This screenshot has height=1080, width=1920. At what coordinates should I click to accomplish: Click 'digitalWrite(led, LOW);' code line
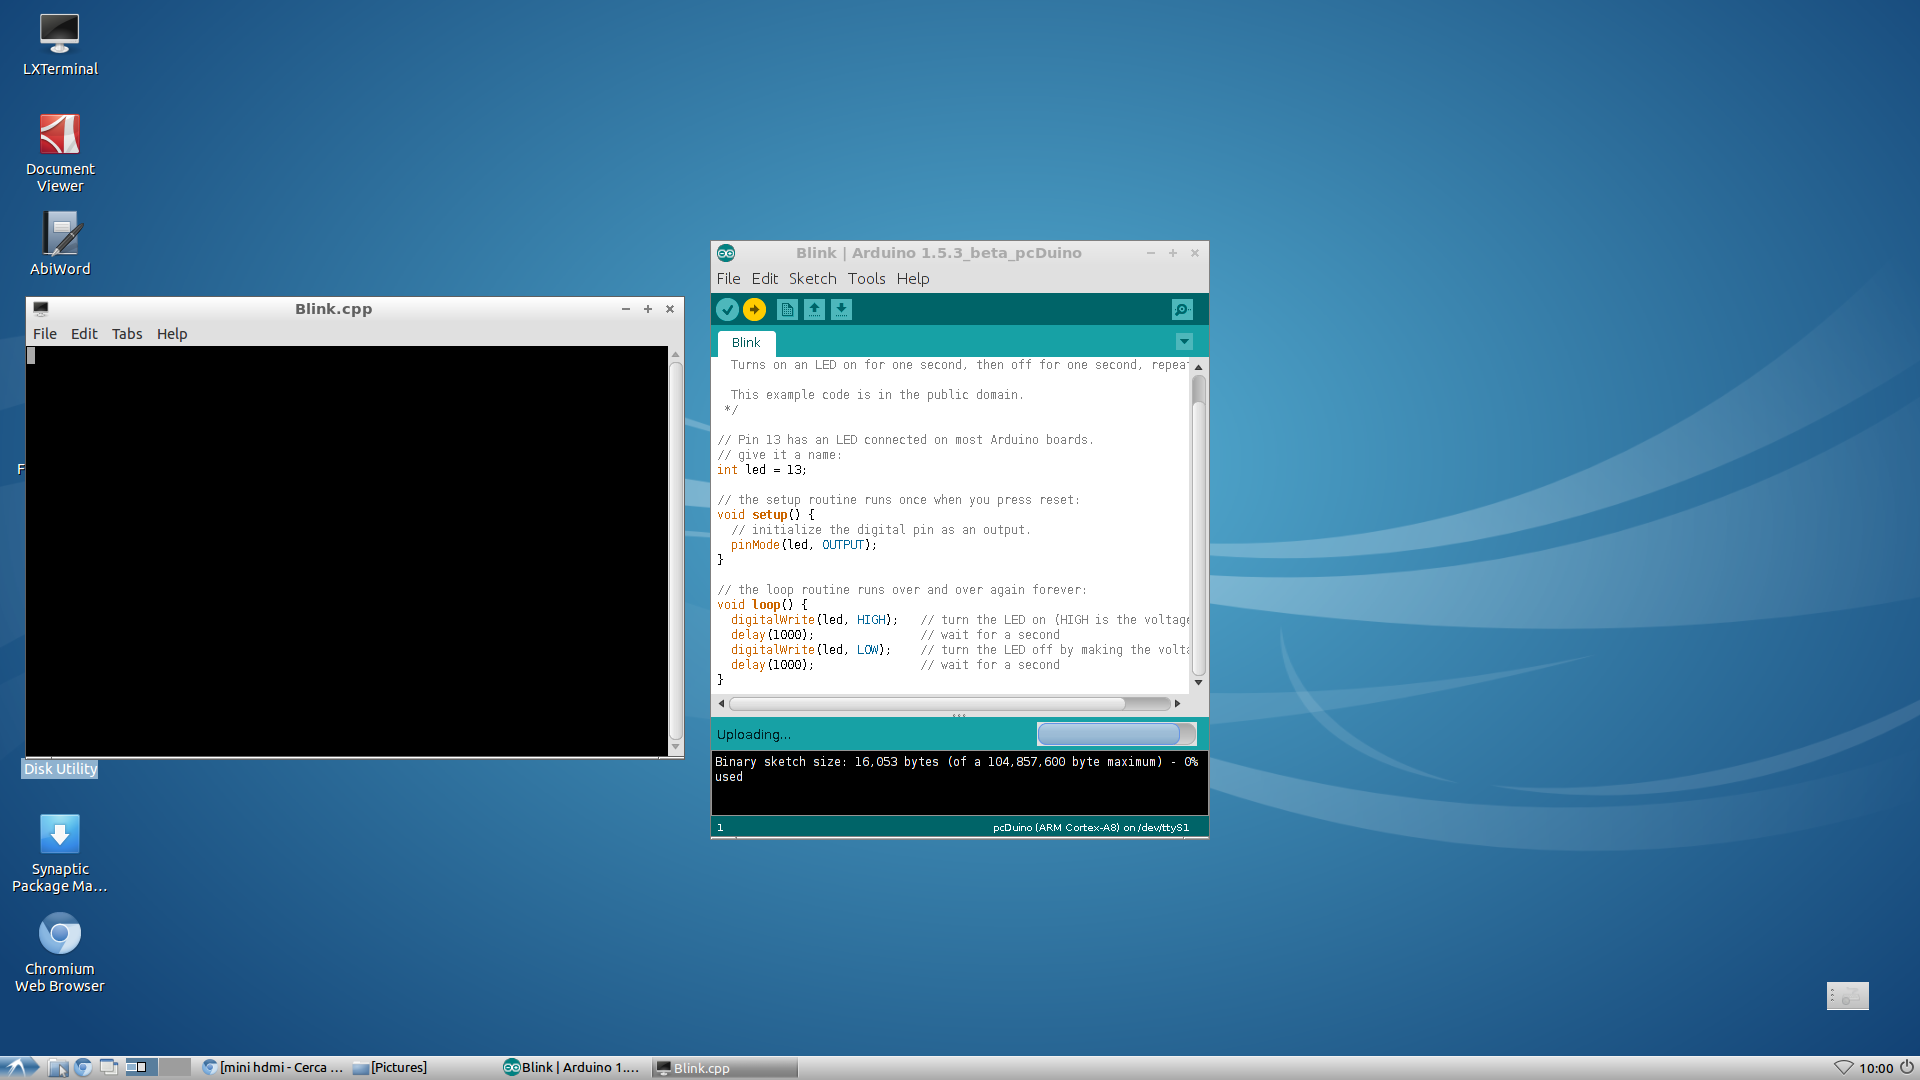point(810,650)
